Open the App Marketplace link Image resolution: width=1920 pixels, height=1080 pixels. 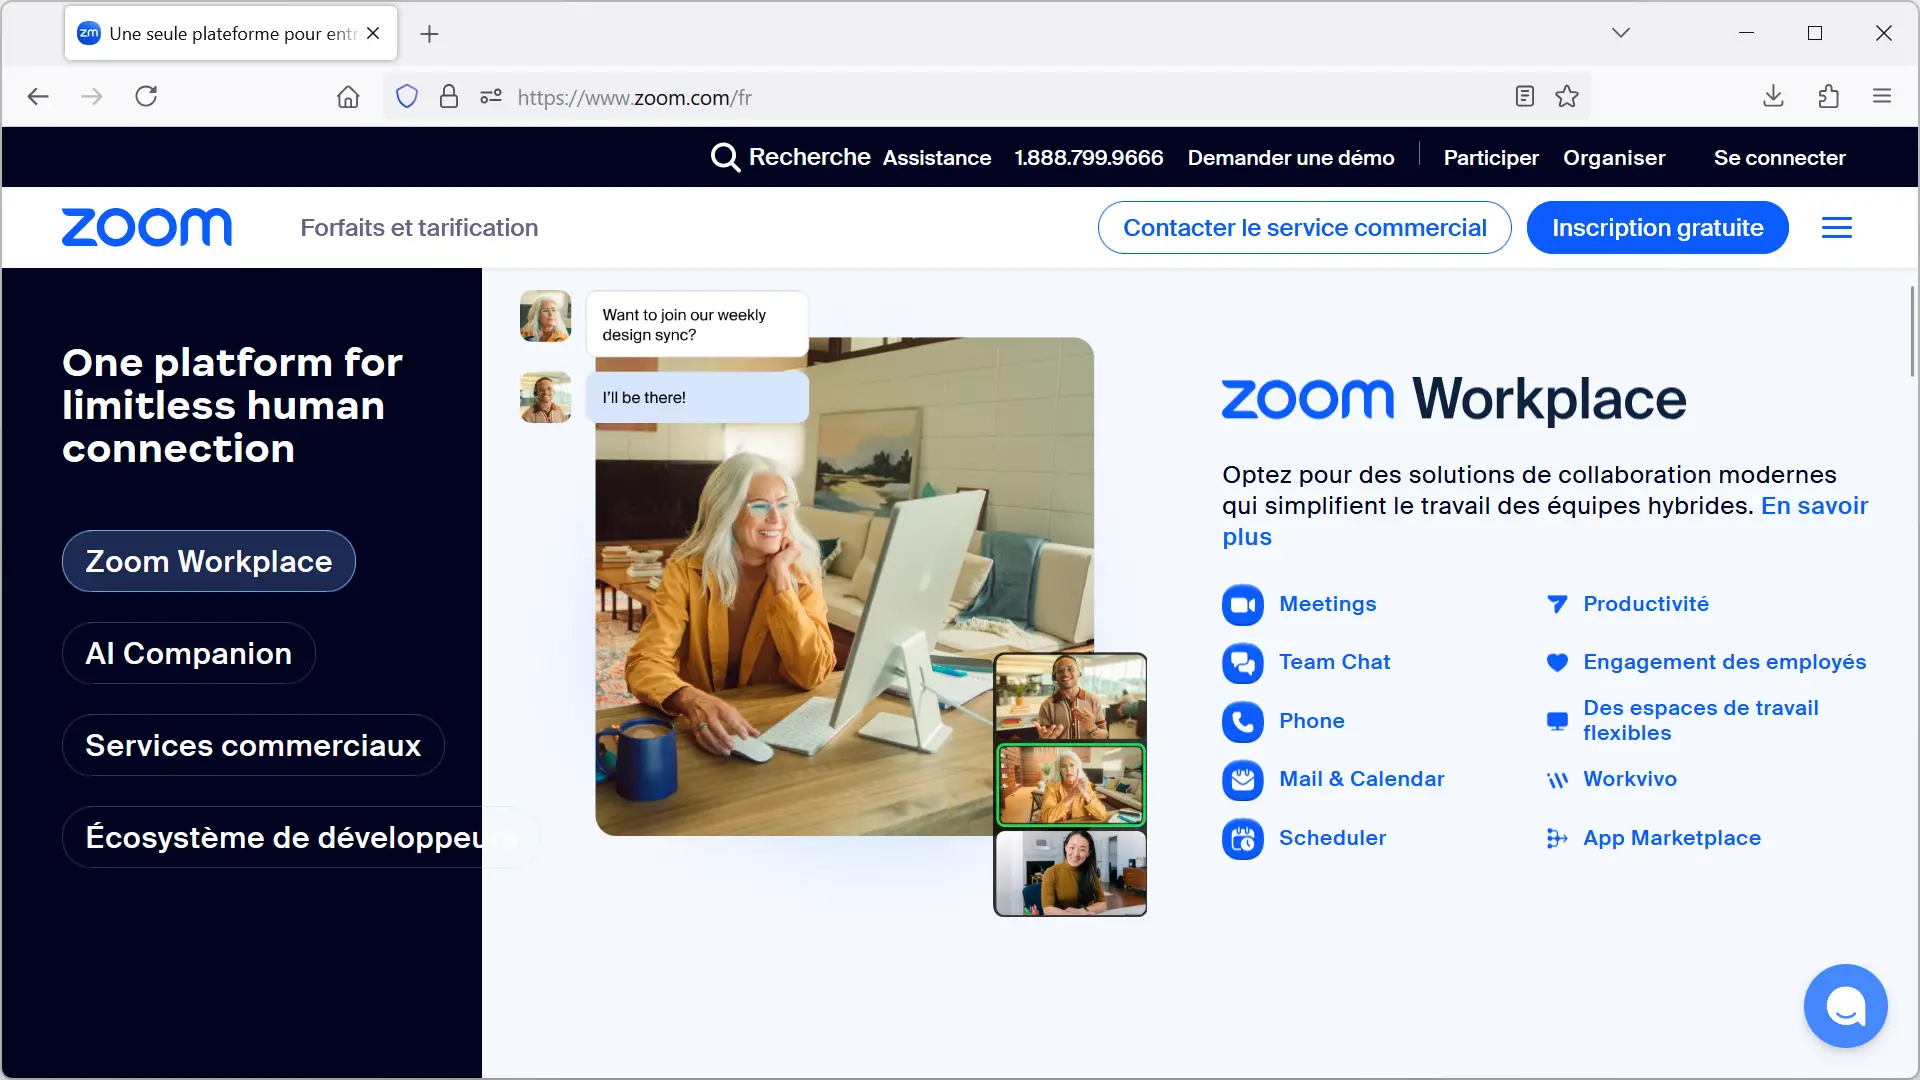(x=1672, y=838)
